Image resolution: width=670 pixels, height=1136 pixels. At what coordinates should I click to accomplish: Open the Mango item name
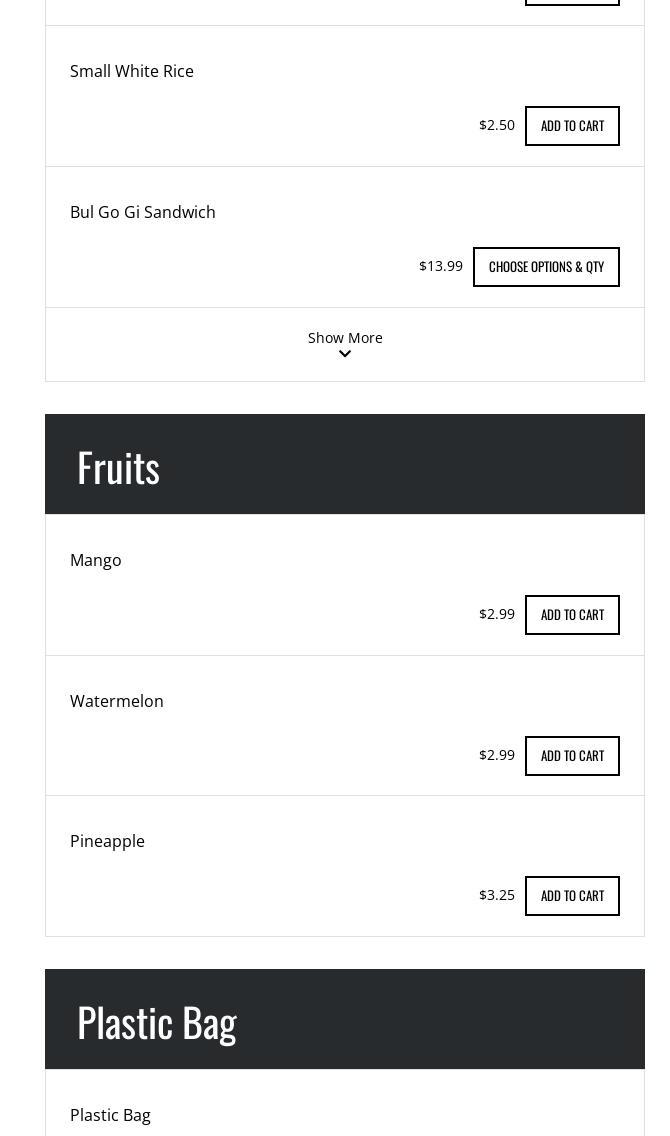(x=96, y=560)
